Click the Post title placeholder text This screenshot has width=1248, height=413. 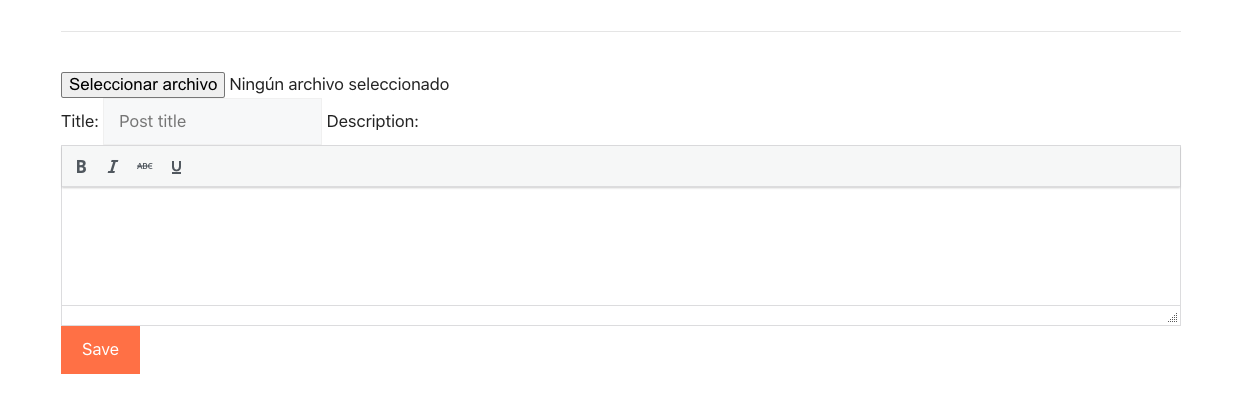click(152, 122)
